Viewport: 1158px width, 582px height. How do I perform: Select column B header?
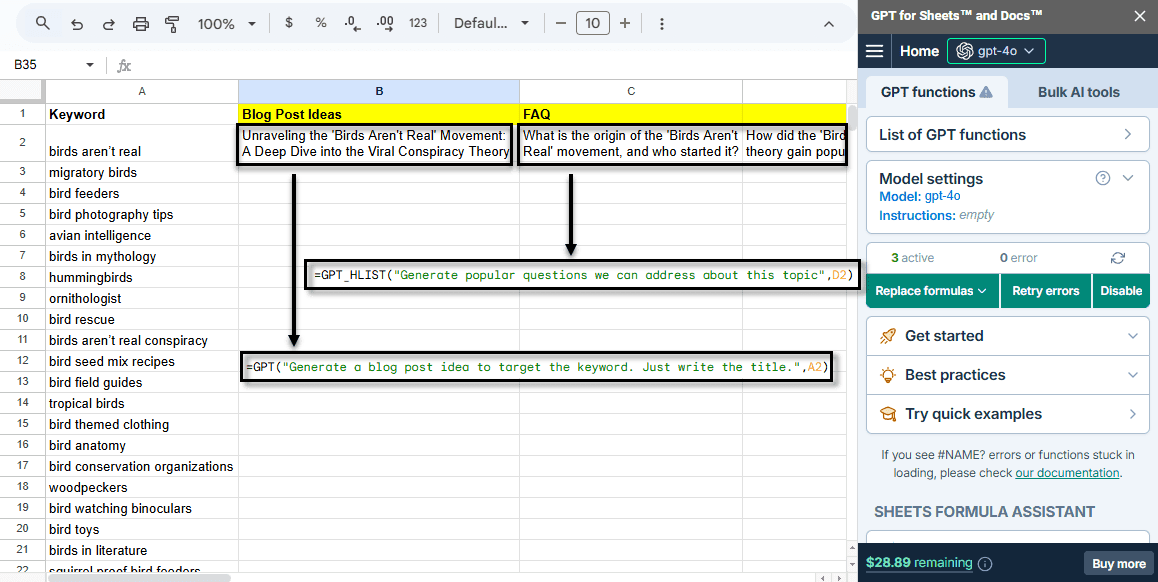pyautogui.click(x=379, y=92)
